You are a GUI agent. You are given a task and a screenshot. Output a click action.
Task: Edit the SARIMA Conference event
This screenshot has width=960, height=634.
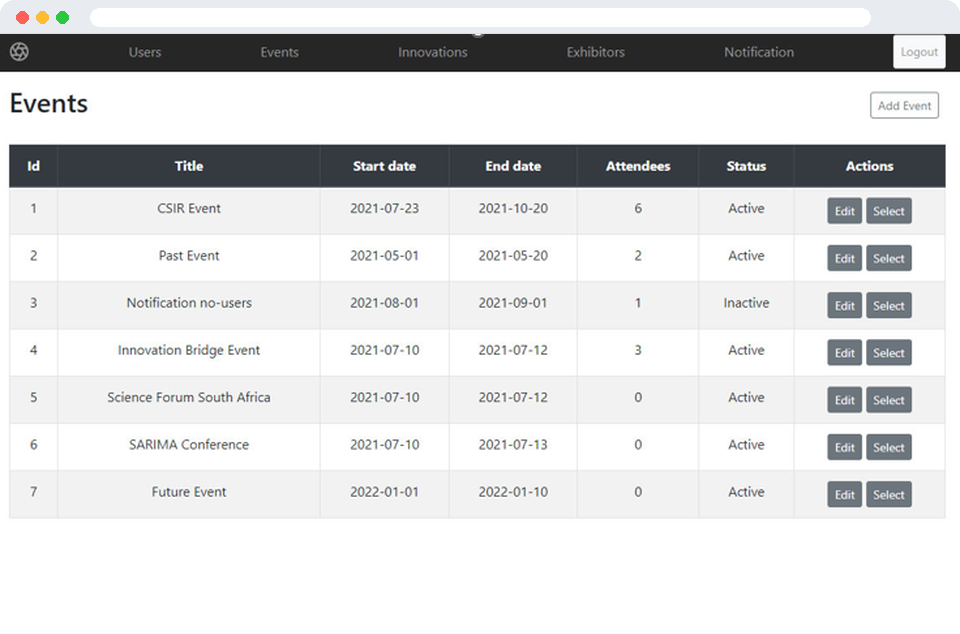click(x=844, y=447)
